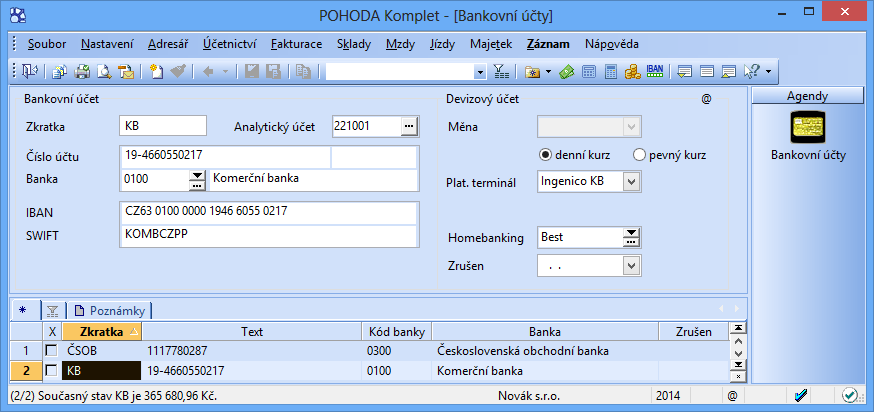Click the plain list panel icon
874x412 pixels.
pyautogui.click(x=707, y=71)
